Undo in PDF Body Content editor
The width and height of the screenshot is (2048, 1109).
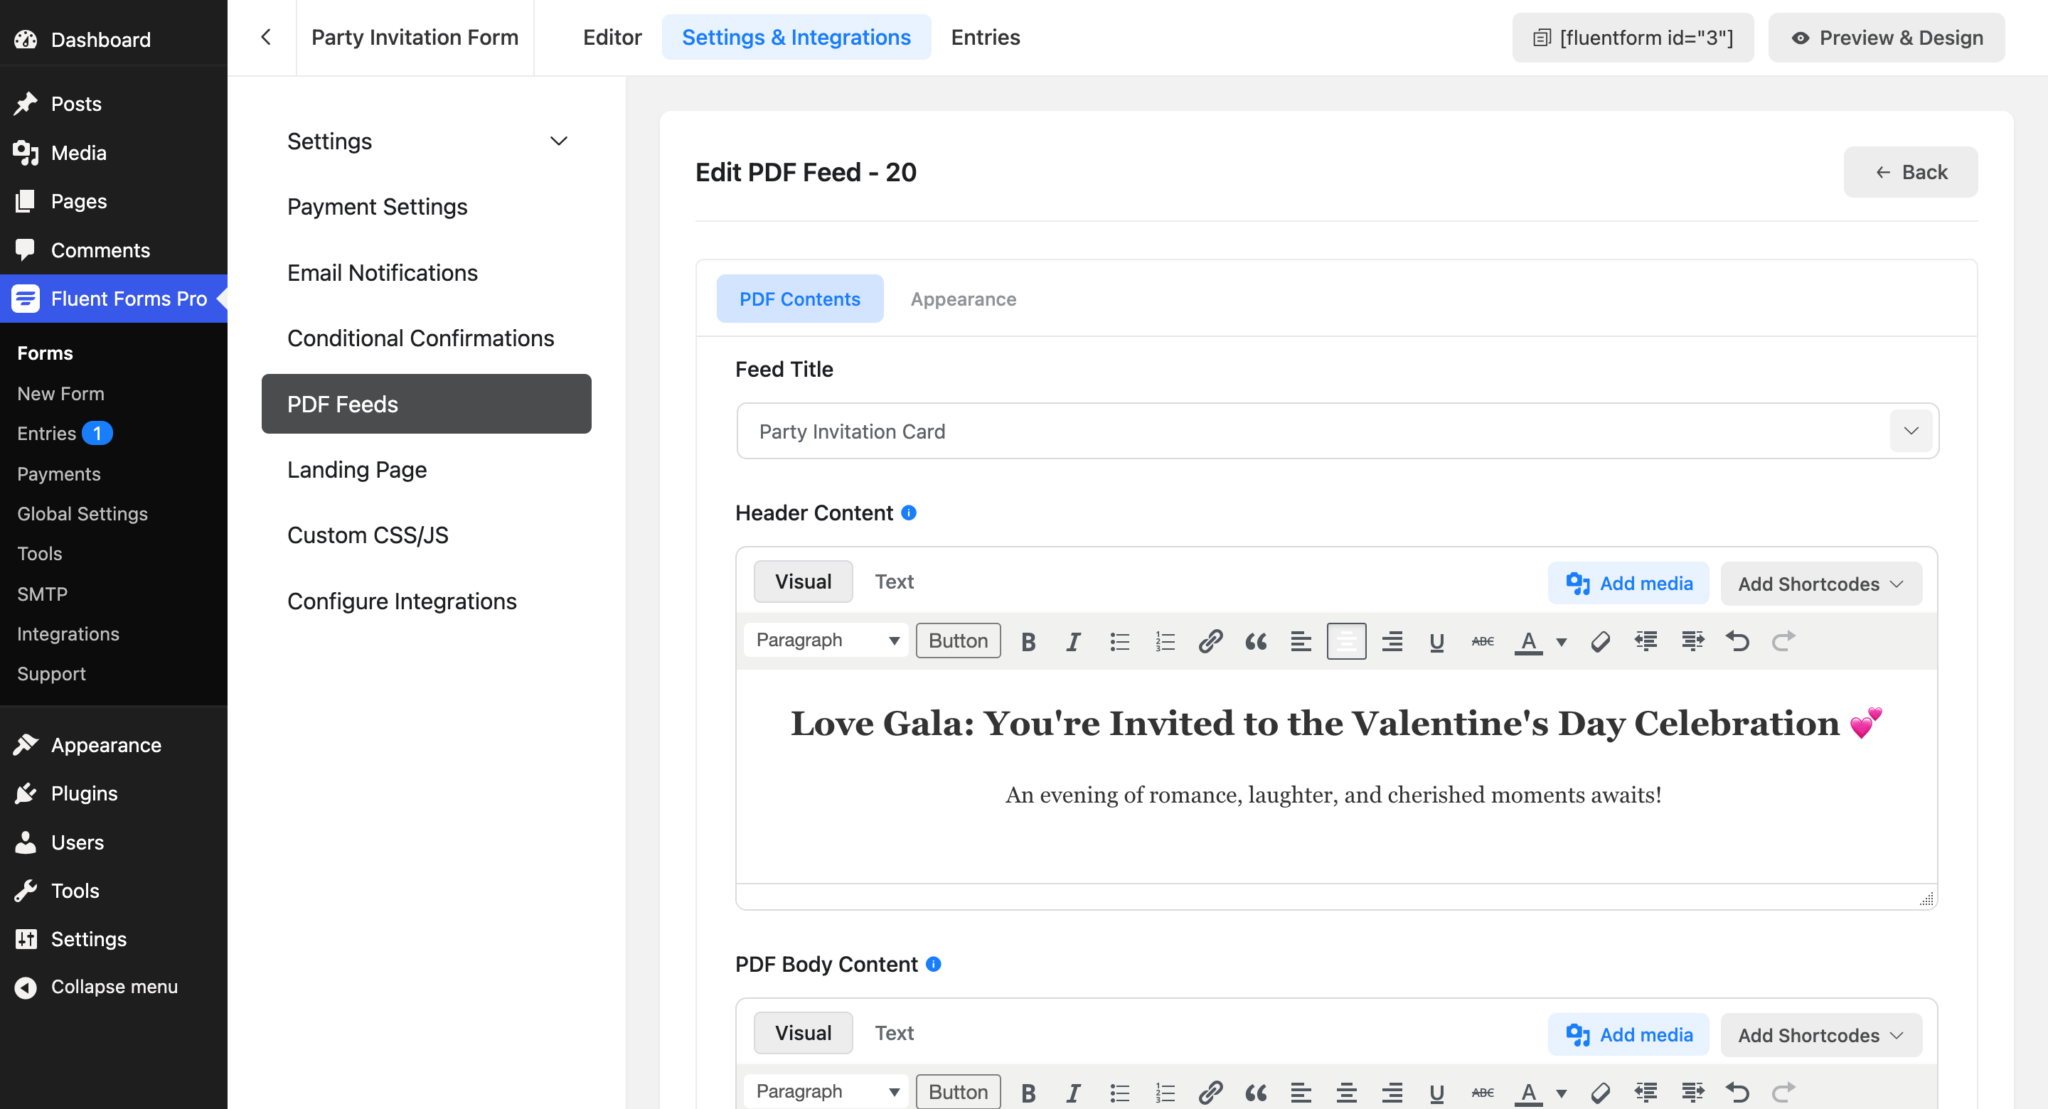[x=1738, y=1092]
